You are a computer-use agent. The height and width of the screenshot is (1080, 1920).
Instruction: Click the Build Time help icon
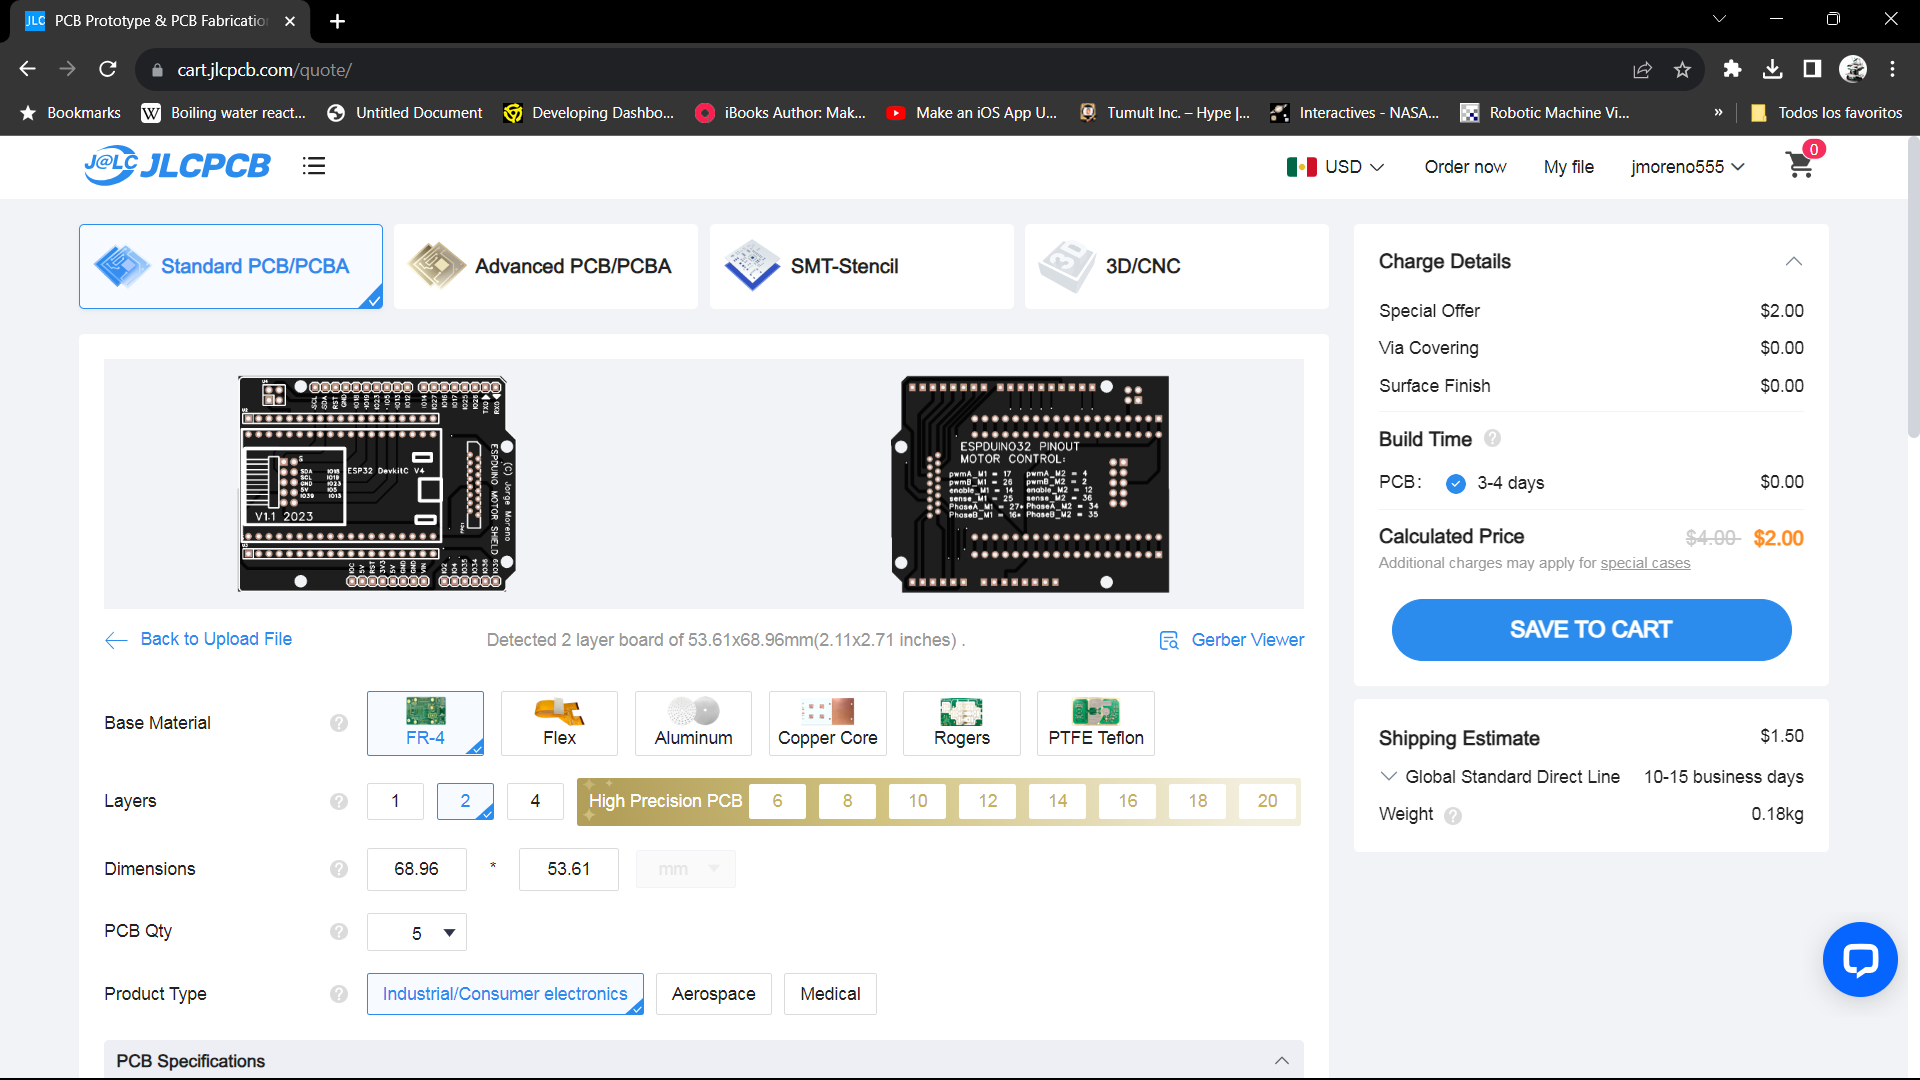pos(1492,438)
